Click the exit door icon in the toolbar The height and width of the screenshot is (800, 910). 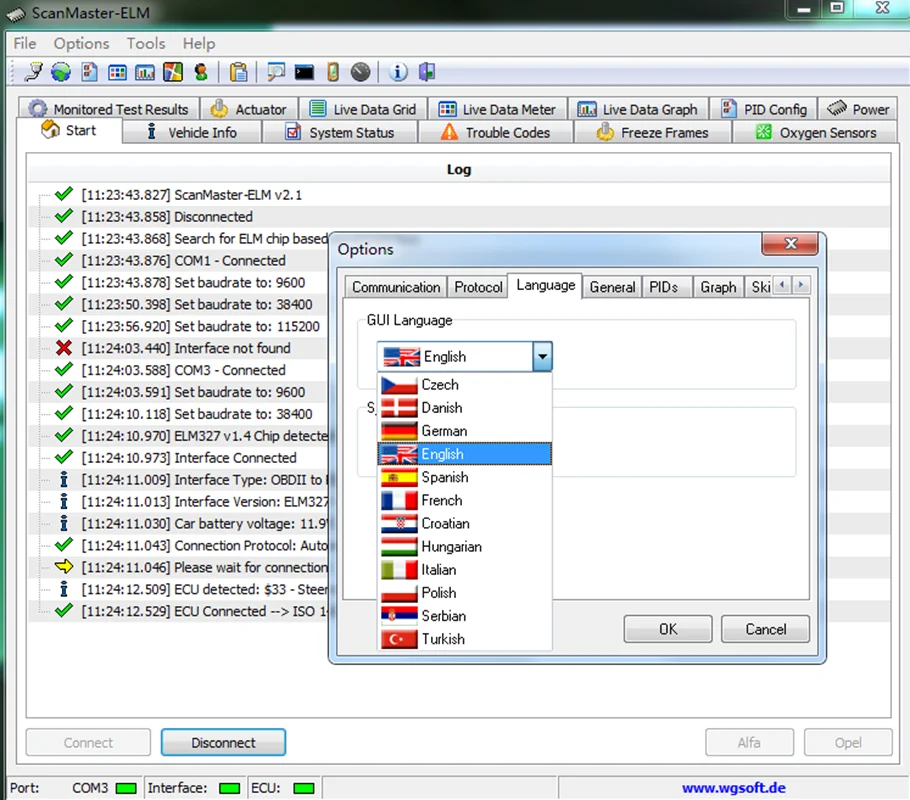click(427, 71)
